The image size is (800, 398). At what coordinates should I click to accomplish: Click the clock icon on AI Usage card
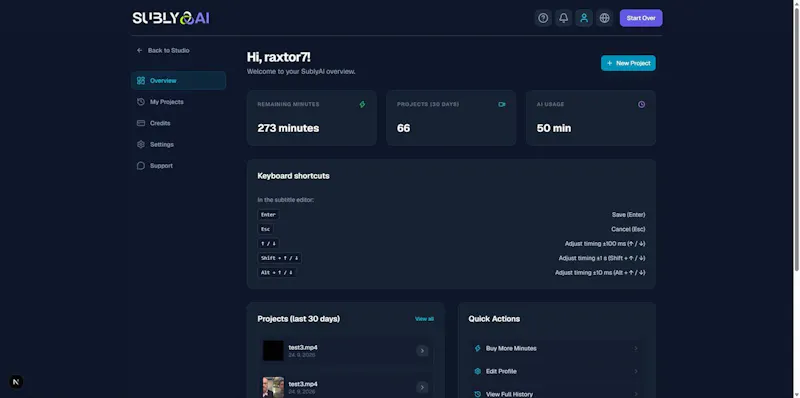[641, 105]
